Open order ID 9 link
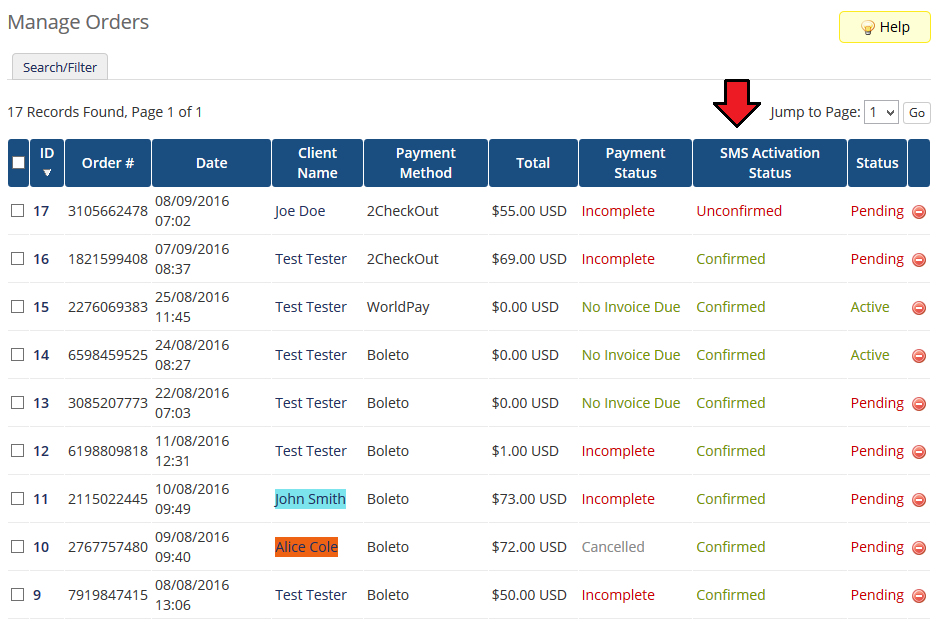 click(37, 595)
